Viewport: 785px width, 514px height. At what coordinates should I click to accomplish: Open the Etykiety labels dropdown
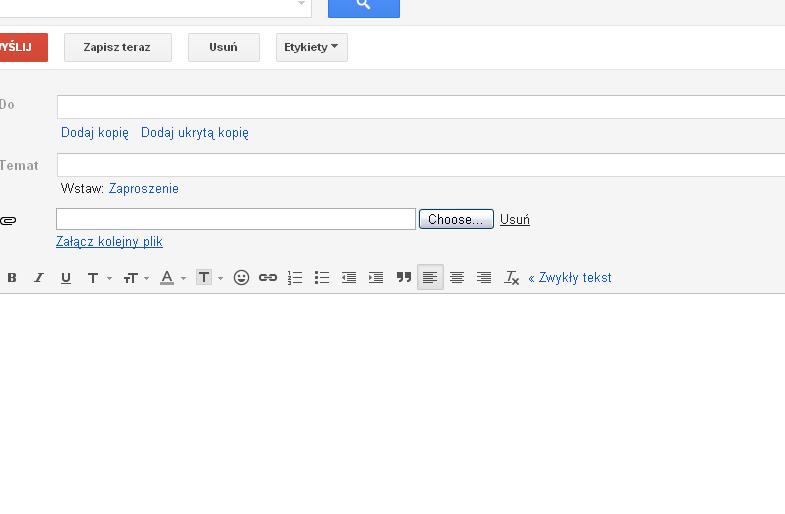pos(311,48)
